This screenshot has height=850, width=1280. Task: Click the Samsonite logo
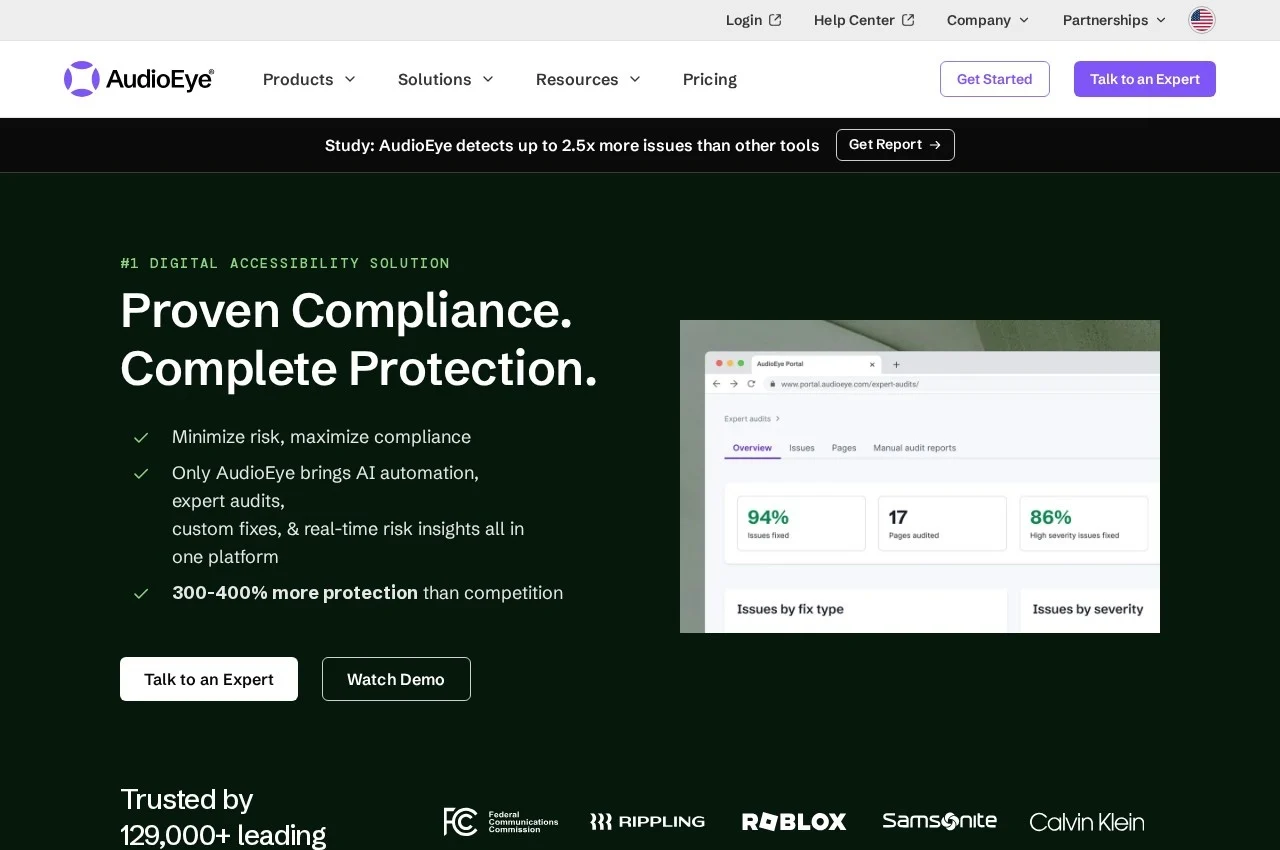(940, 821)
